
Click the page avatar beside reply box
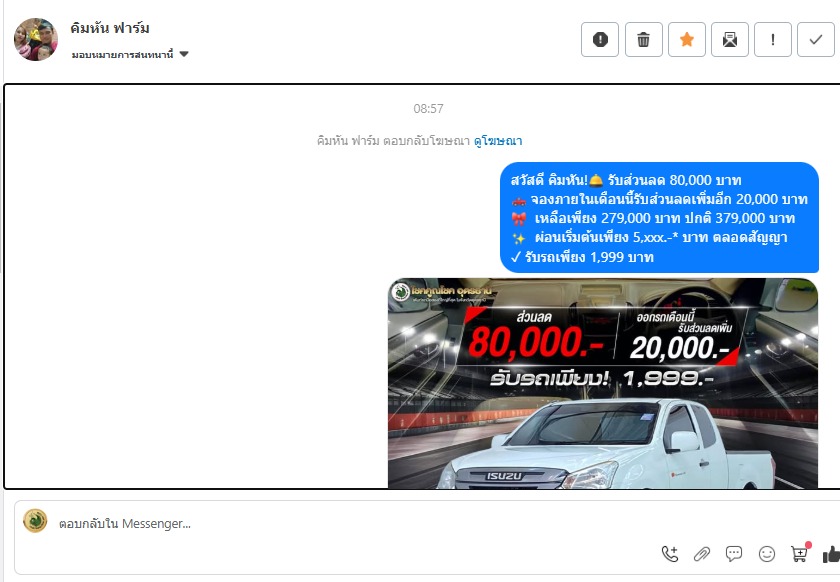pyautogui.click(x=35, y=521)
